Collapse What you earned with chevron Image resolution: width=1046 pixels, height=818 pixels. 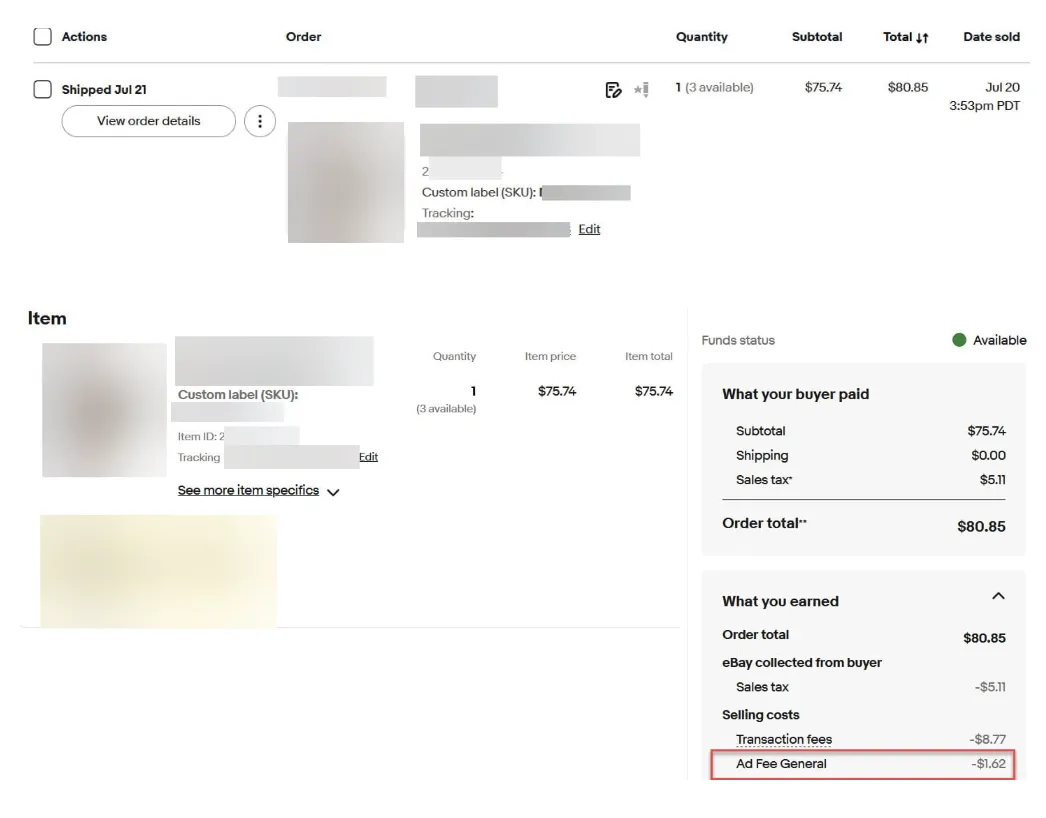(x=998, y=596)
